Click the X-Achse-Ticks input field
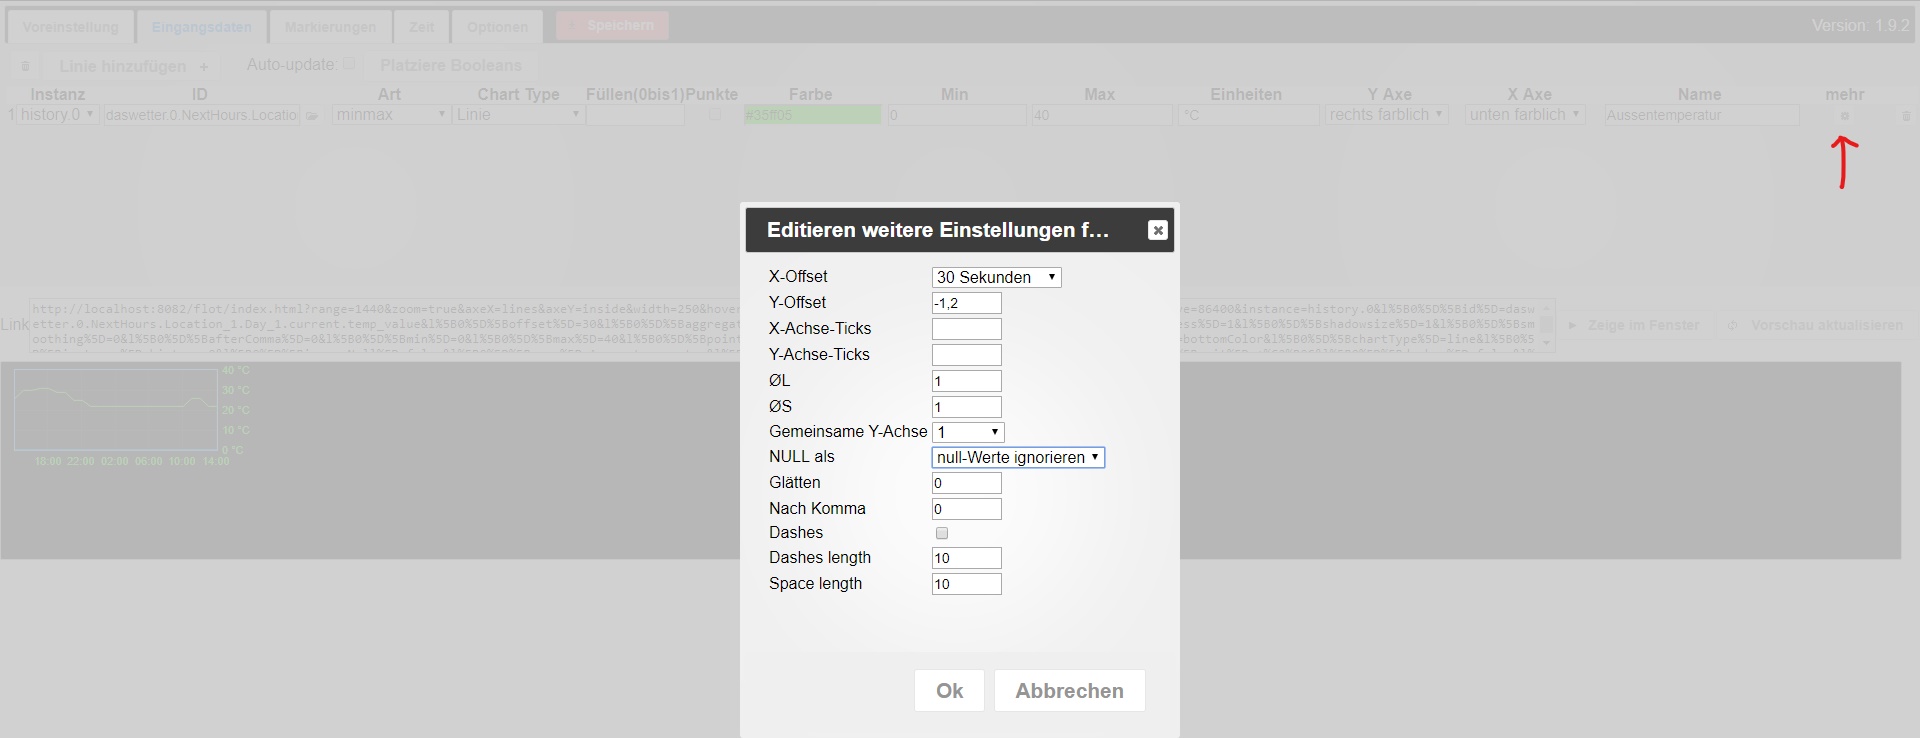Screen dimensions: 1920x738 pos(966,329)
